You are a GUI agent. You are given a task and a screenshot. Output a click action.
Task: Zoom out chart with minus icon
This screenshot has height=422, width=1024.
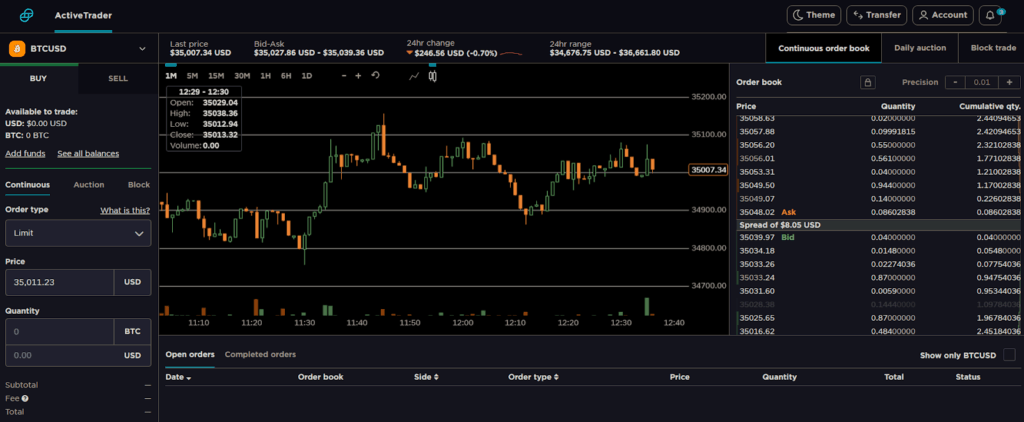click(344, 76)
